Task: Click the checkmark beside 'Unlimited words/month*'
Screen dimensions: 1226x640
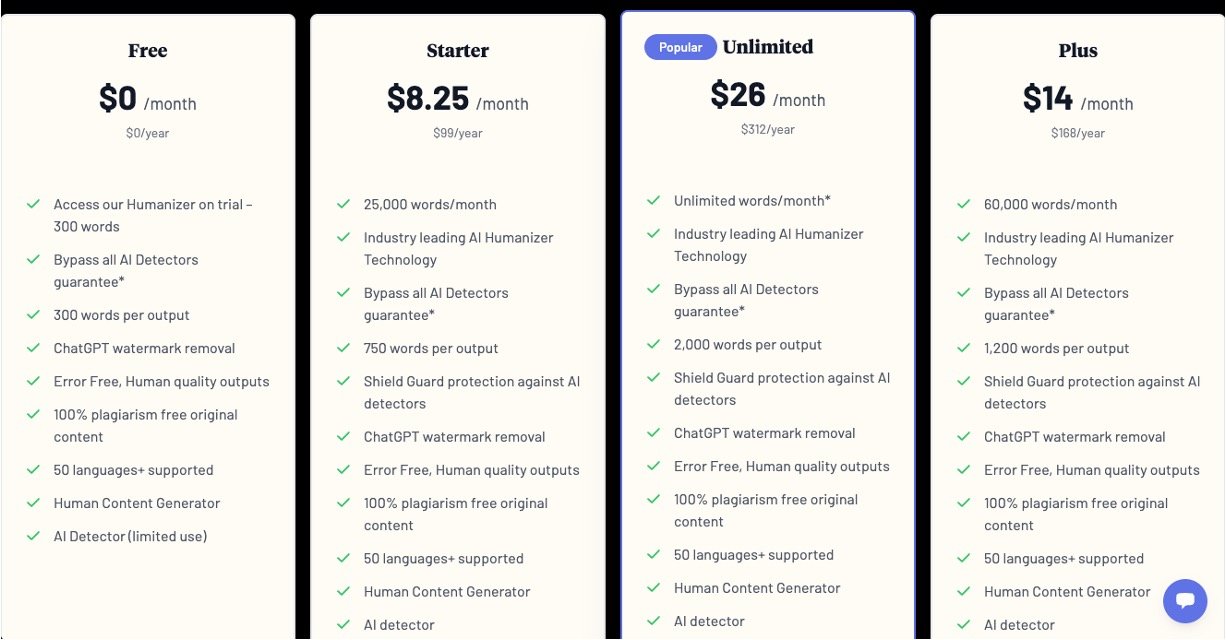Action: click(654, 200)
